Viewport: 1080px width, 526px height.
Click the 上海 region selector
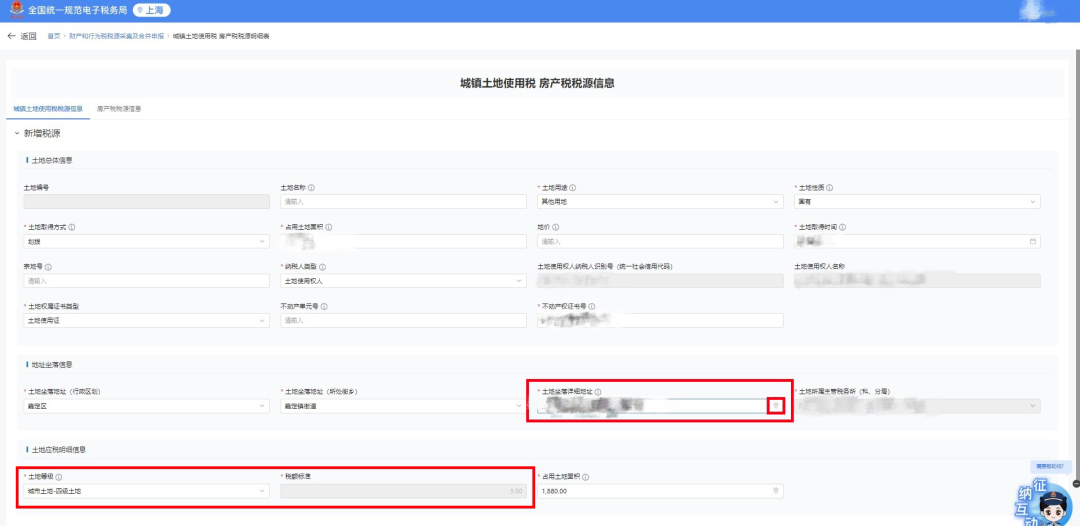(152, 11)
